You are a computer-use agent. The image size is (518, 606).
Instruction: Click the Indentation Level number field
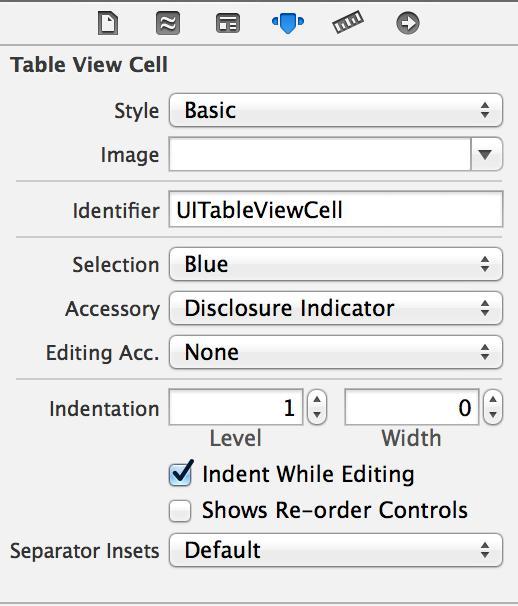click(x=236, y=407)
